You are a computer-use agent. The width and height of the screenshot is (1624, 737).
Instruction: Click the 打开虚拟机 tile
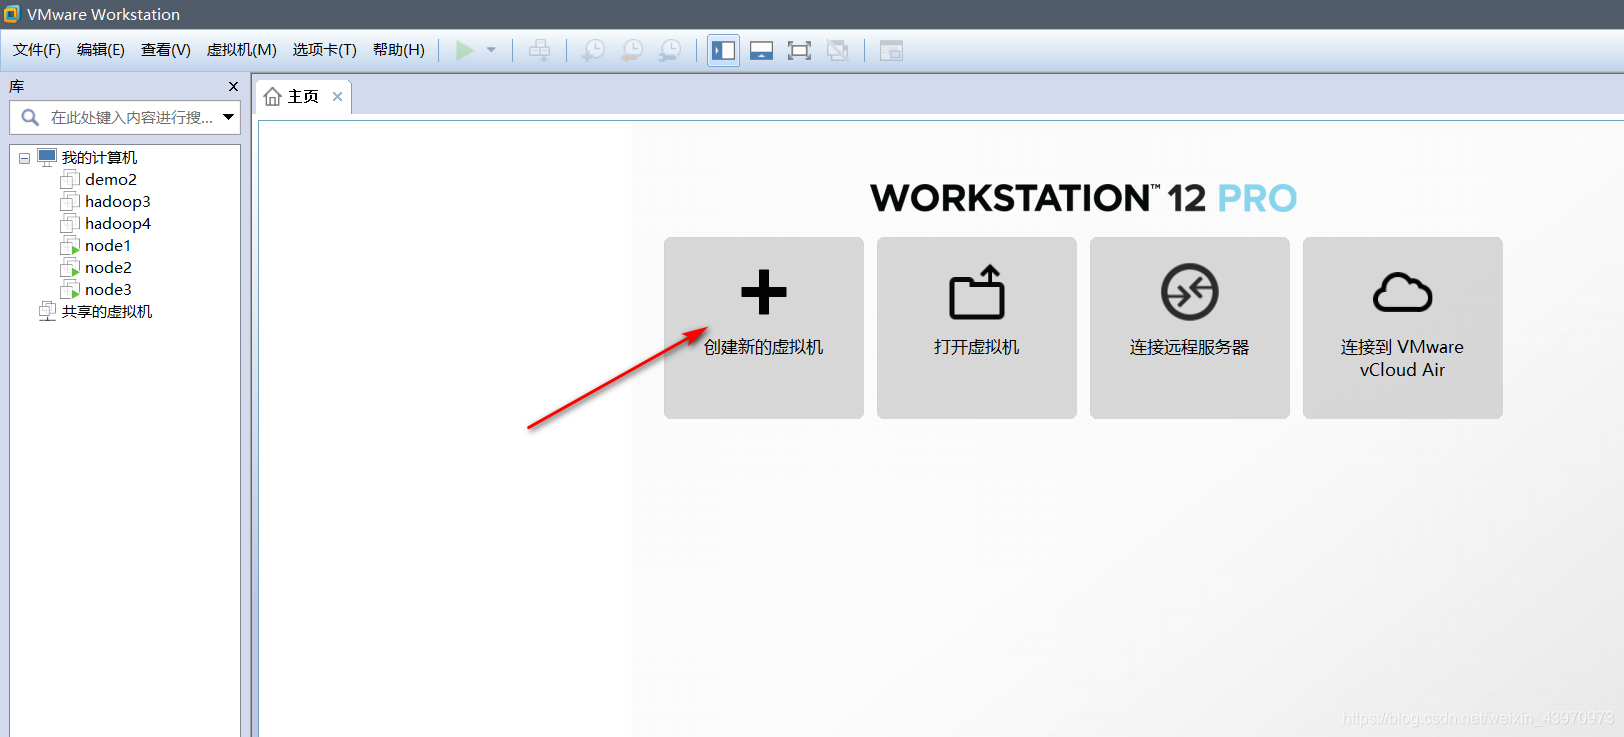(977, 328)
